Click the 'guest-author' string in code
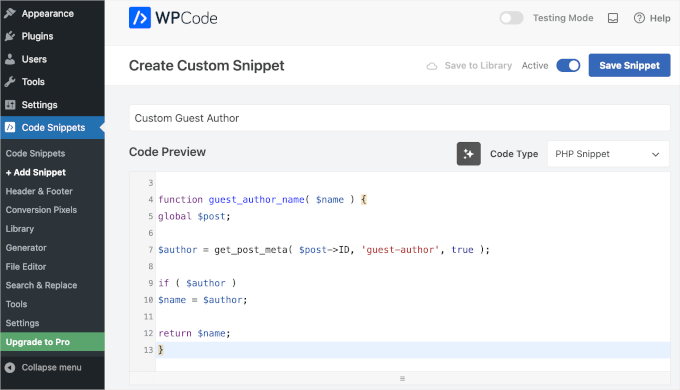The height and width of the screenshot is (390, 680). tap(399, 250)
